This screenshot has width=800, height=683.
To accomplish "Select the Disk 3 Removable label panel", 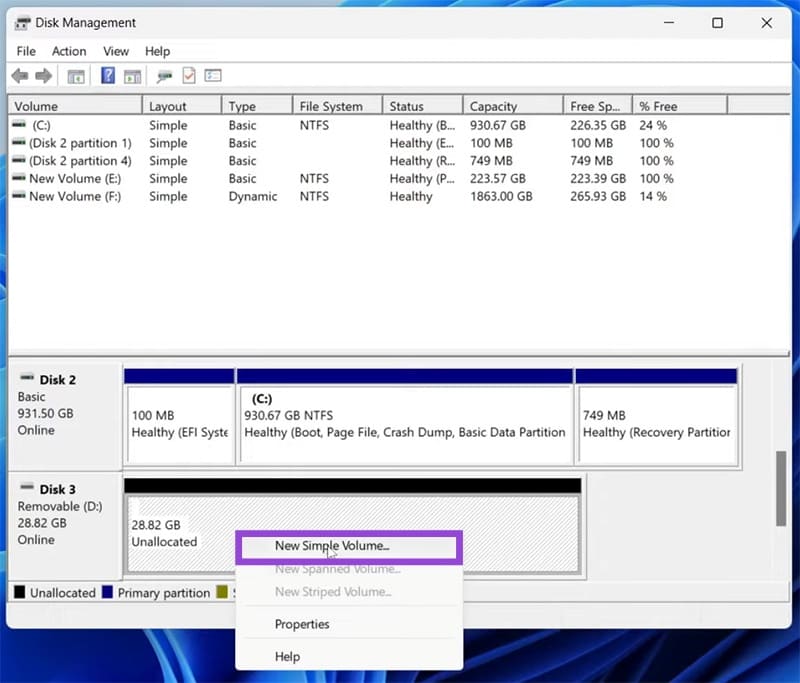I will 60,515.
